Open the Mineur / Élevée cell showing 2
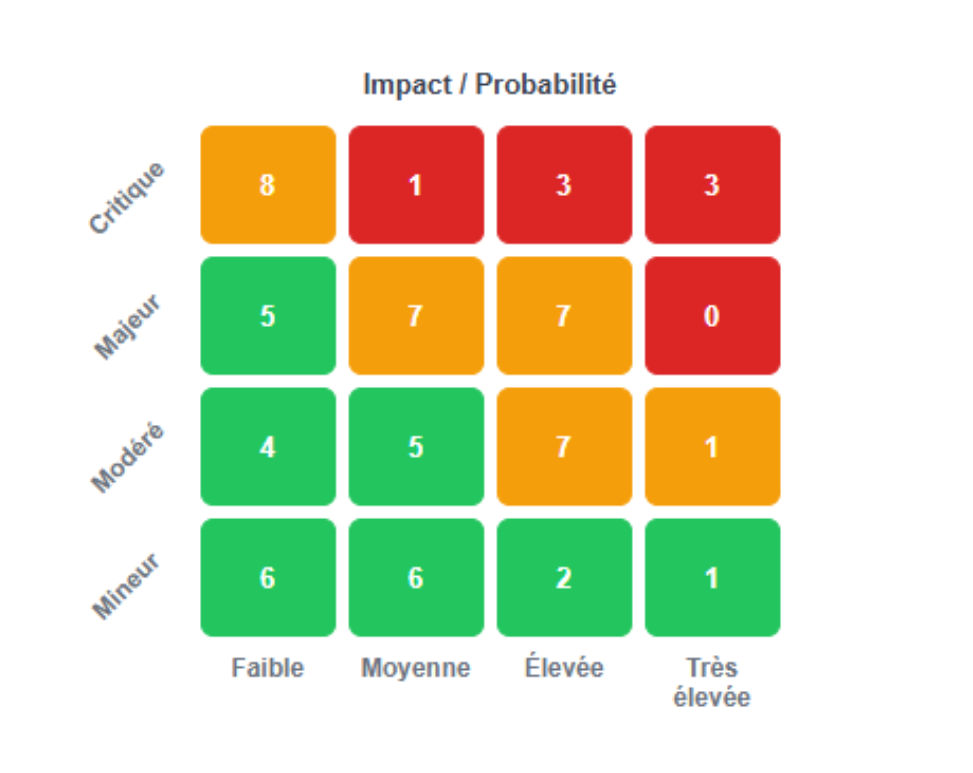This screenshot has height=773, width=973. (x=564, y=578)
